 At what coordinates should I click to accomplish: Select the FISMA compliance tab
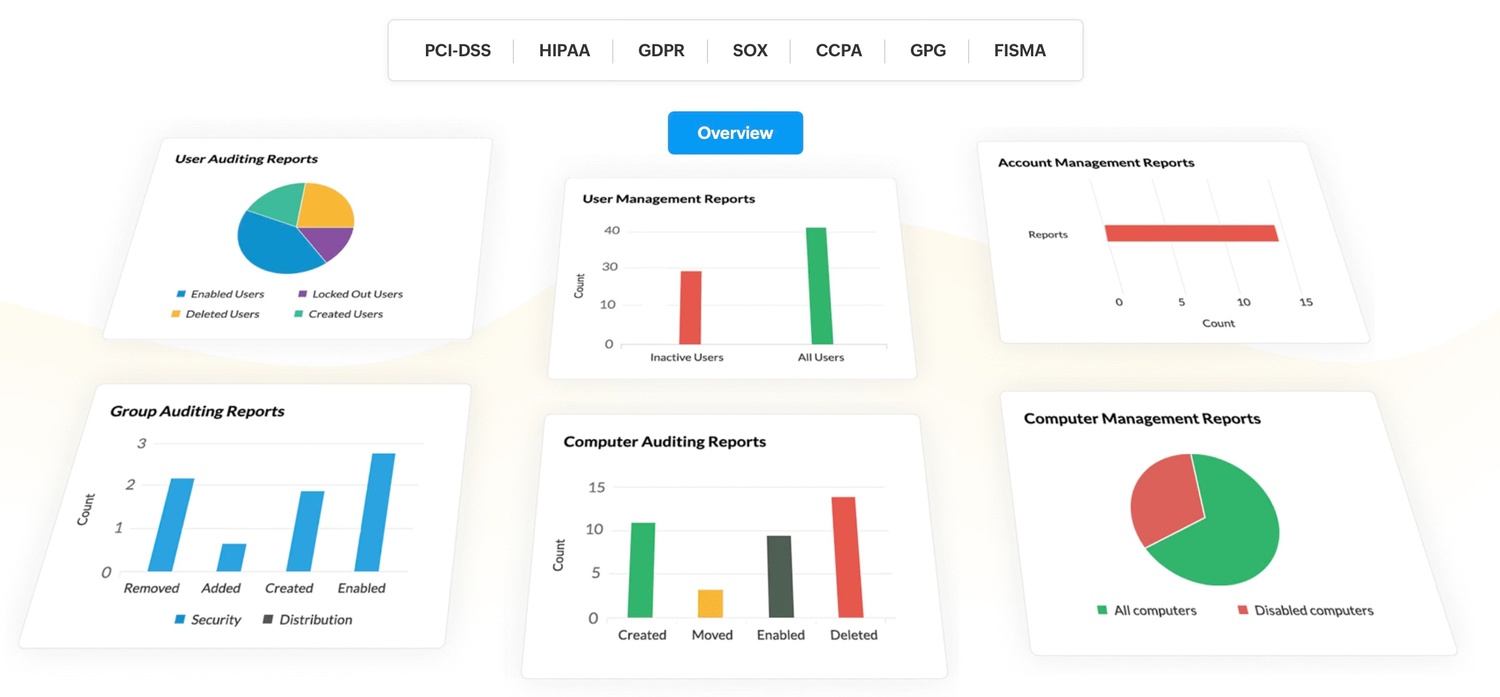coord(1019,50)
